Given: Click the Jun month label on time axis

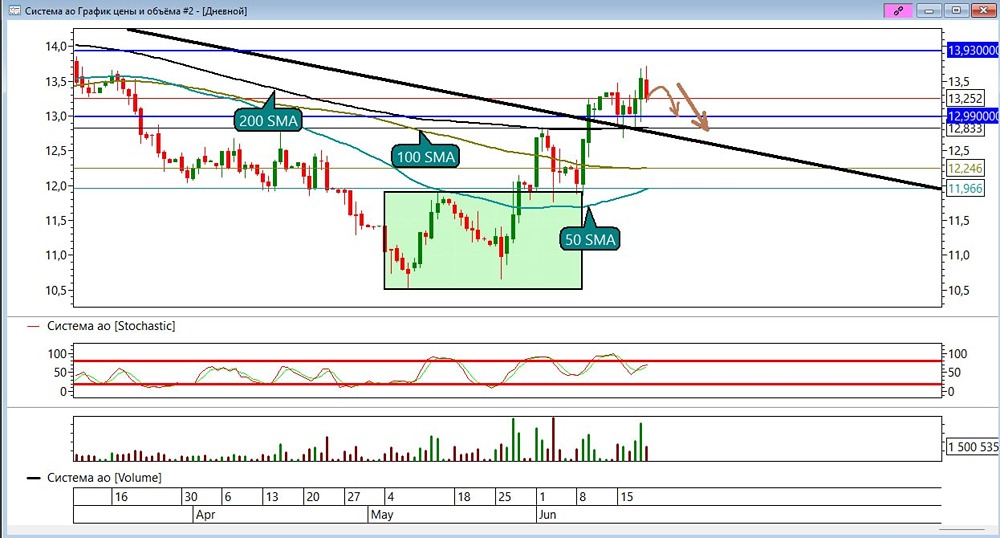Looking at the screenshot, I should [x=547, y=514].
